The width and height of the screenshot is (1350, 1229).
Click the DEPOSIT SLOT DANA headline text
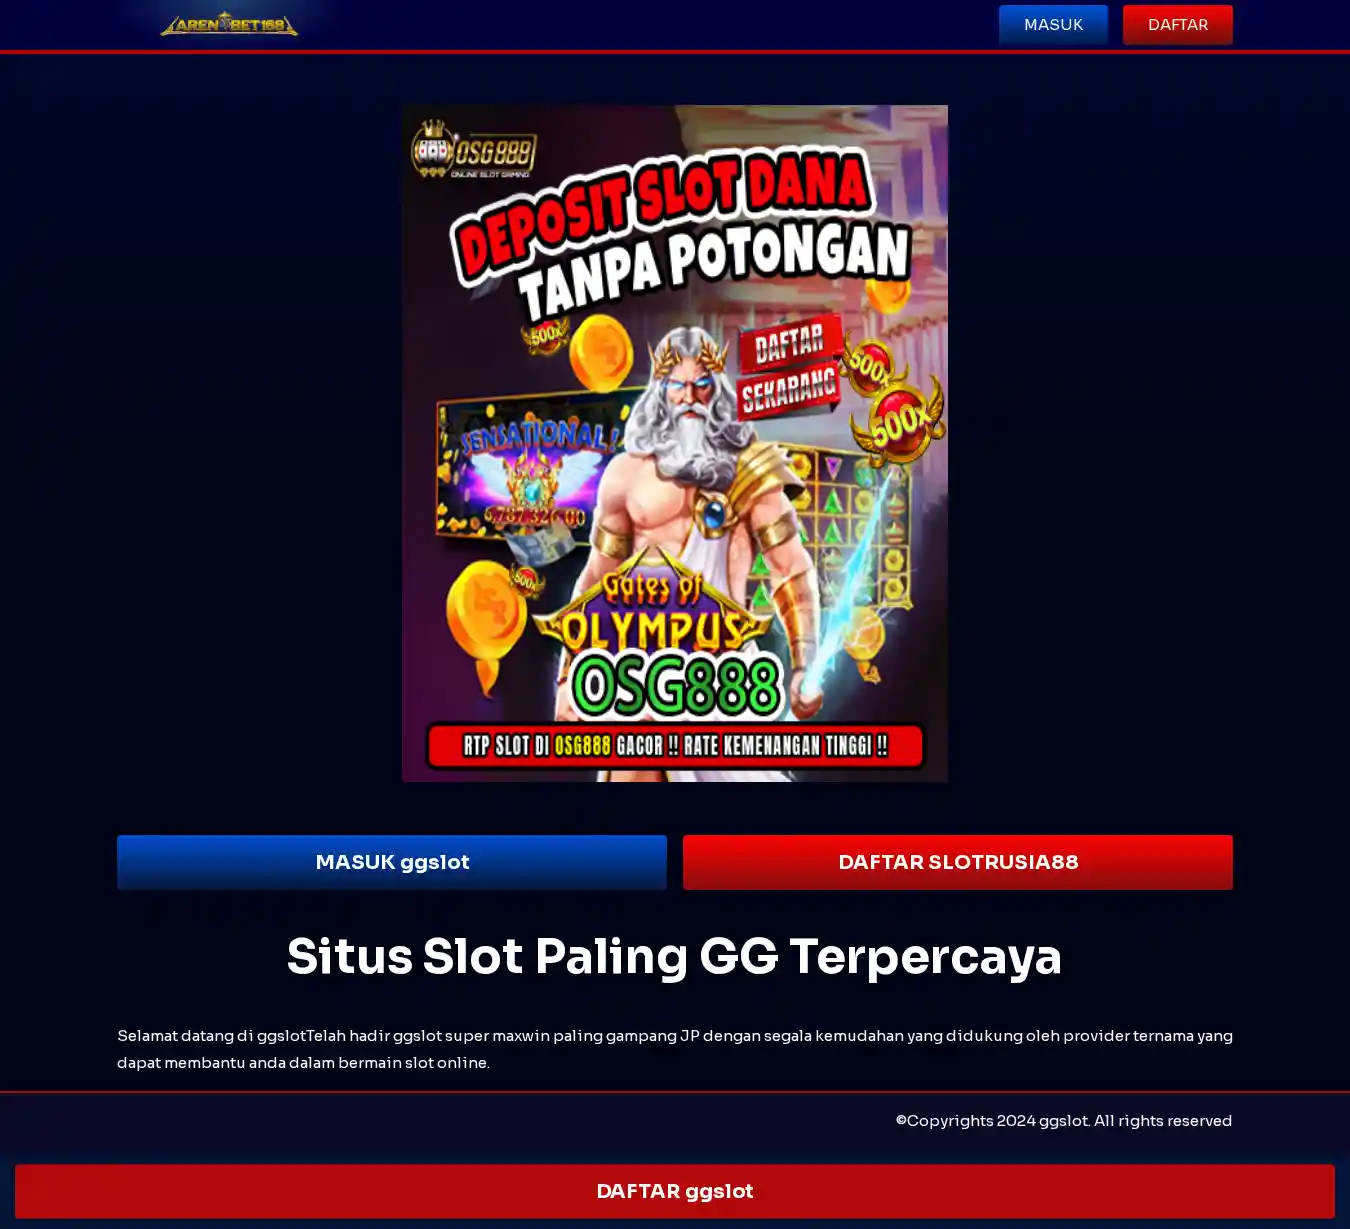click(x=660, y=215)
